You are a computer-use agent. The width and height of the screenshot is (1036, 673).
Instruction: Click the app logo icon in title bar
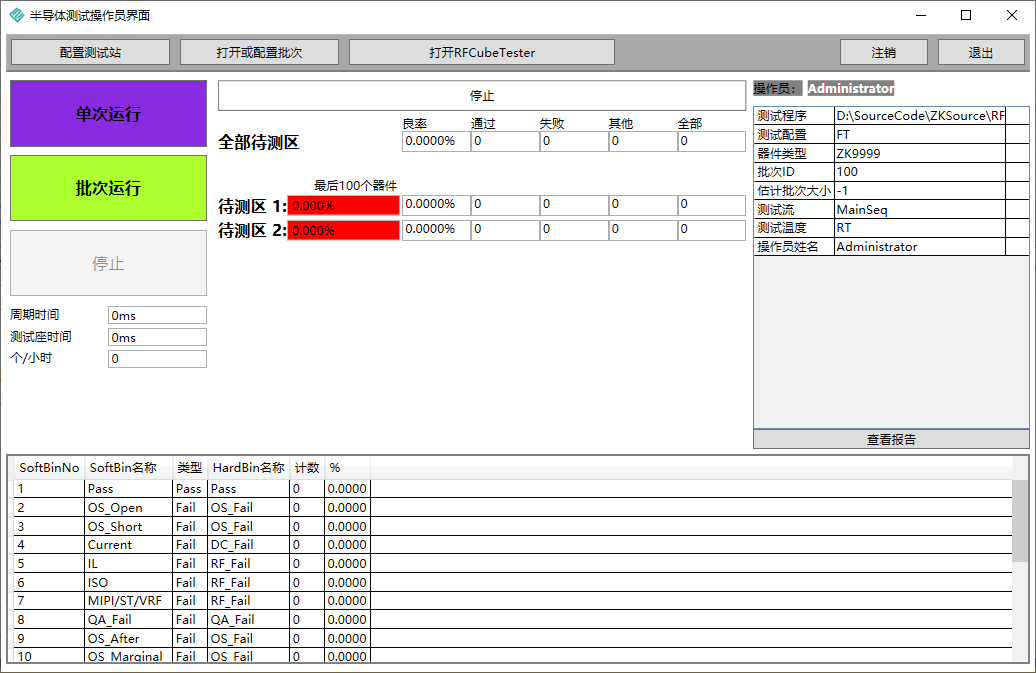click(17, 15)
